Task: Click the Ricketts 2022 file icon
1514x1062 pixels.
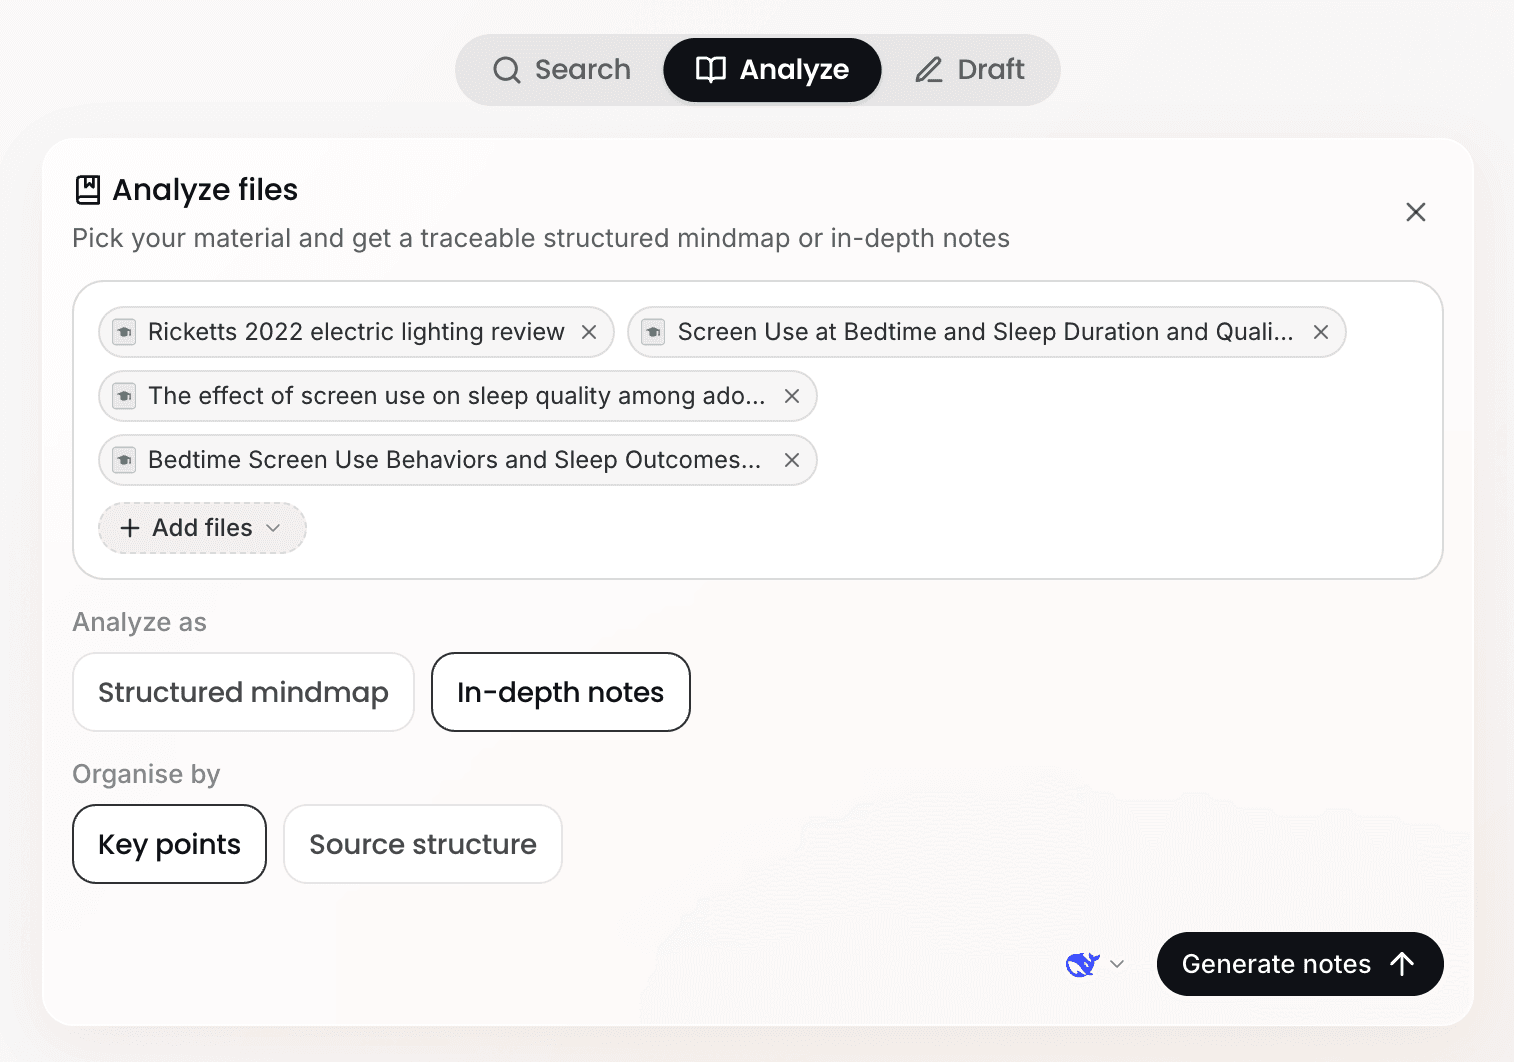Action: click(124, 332)
